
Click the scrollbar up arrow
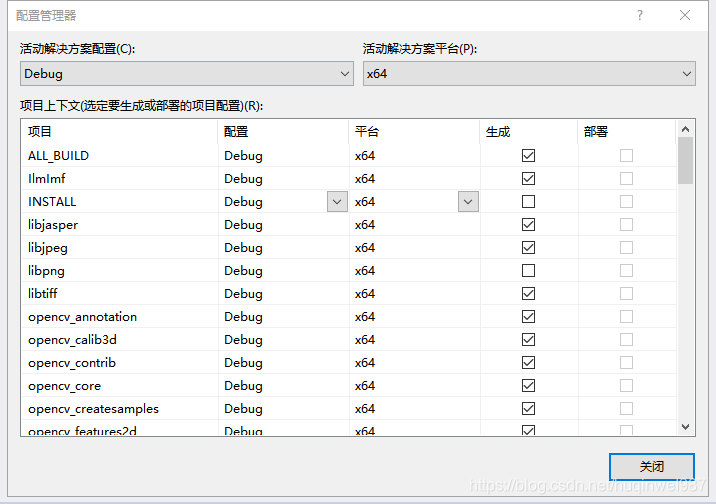coord(685,129)
